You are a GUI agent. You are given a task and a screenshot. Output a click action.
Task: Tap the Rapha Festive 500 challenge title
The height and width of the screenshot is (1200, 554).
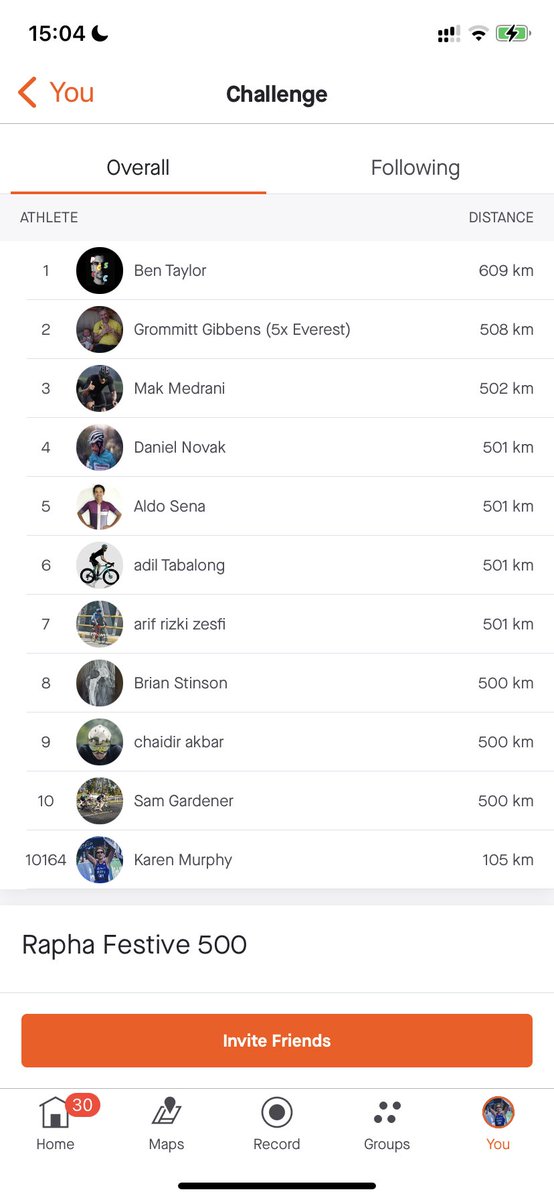coord(134,945)
